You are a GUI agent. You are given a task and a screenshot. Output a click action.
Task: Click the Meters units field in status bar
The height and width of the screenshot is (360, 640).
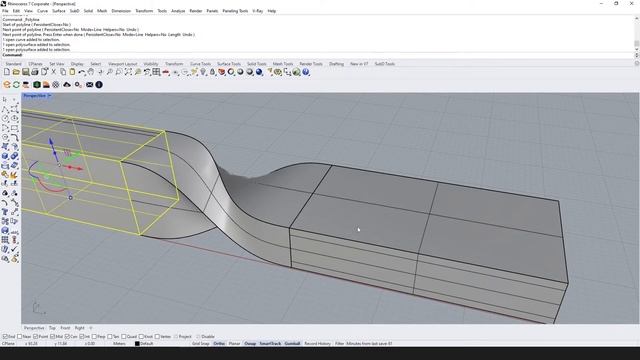(x=119, y=344)
